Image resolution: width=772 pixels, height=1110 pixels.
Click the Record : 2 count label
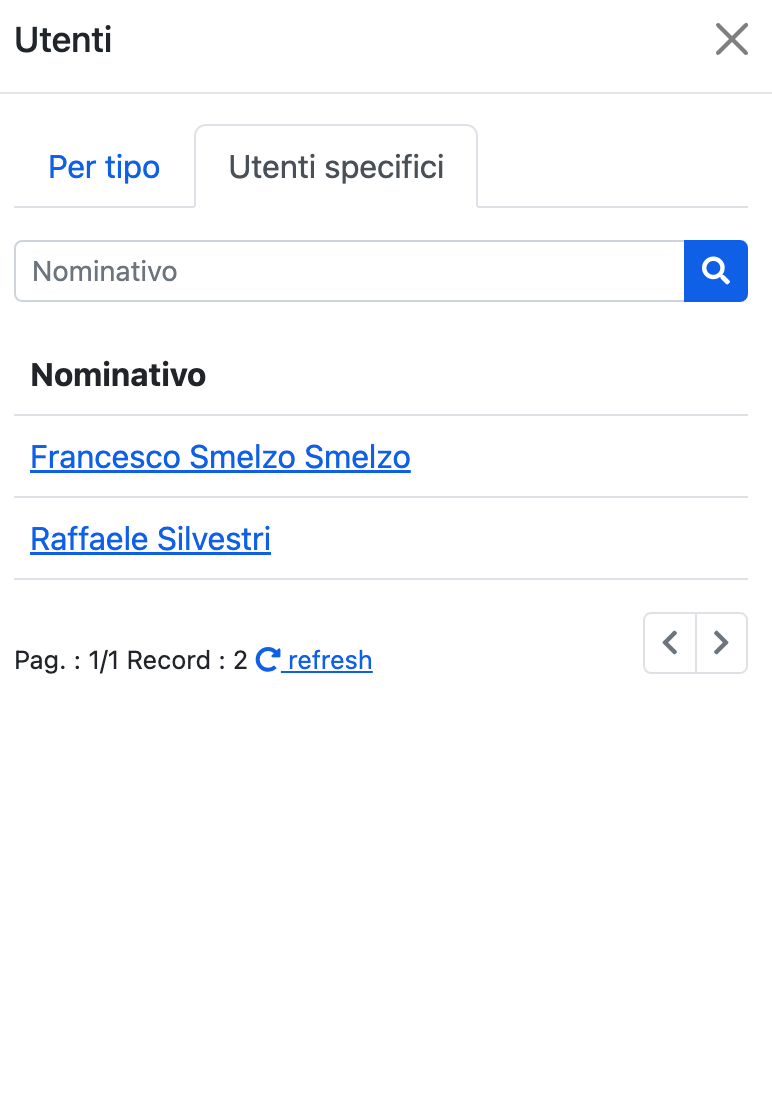click(x=187, y=660)
